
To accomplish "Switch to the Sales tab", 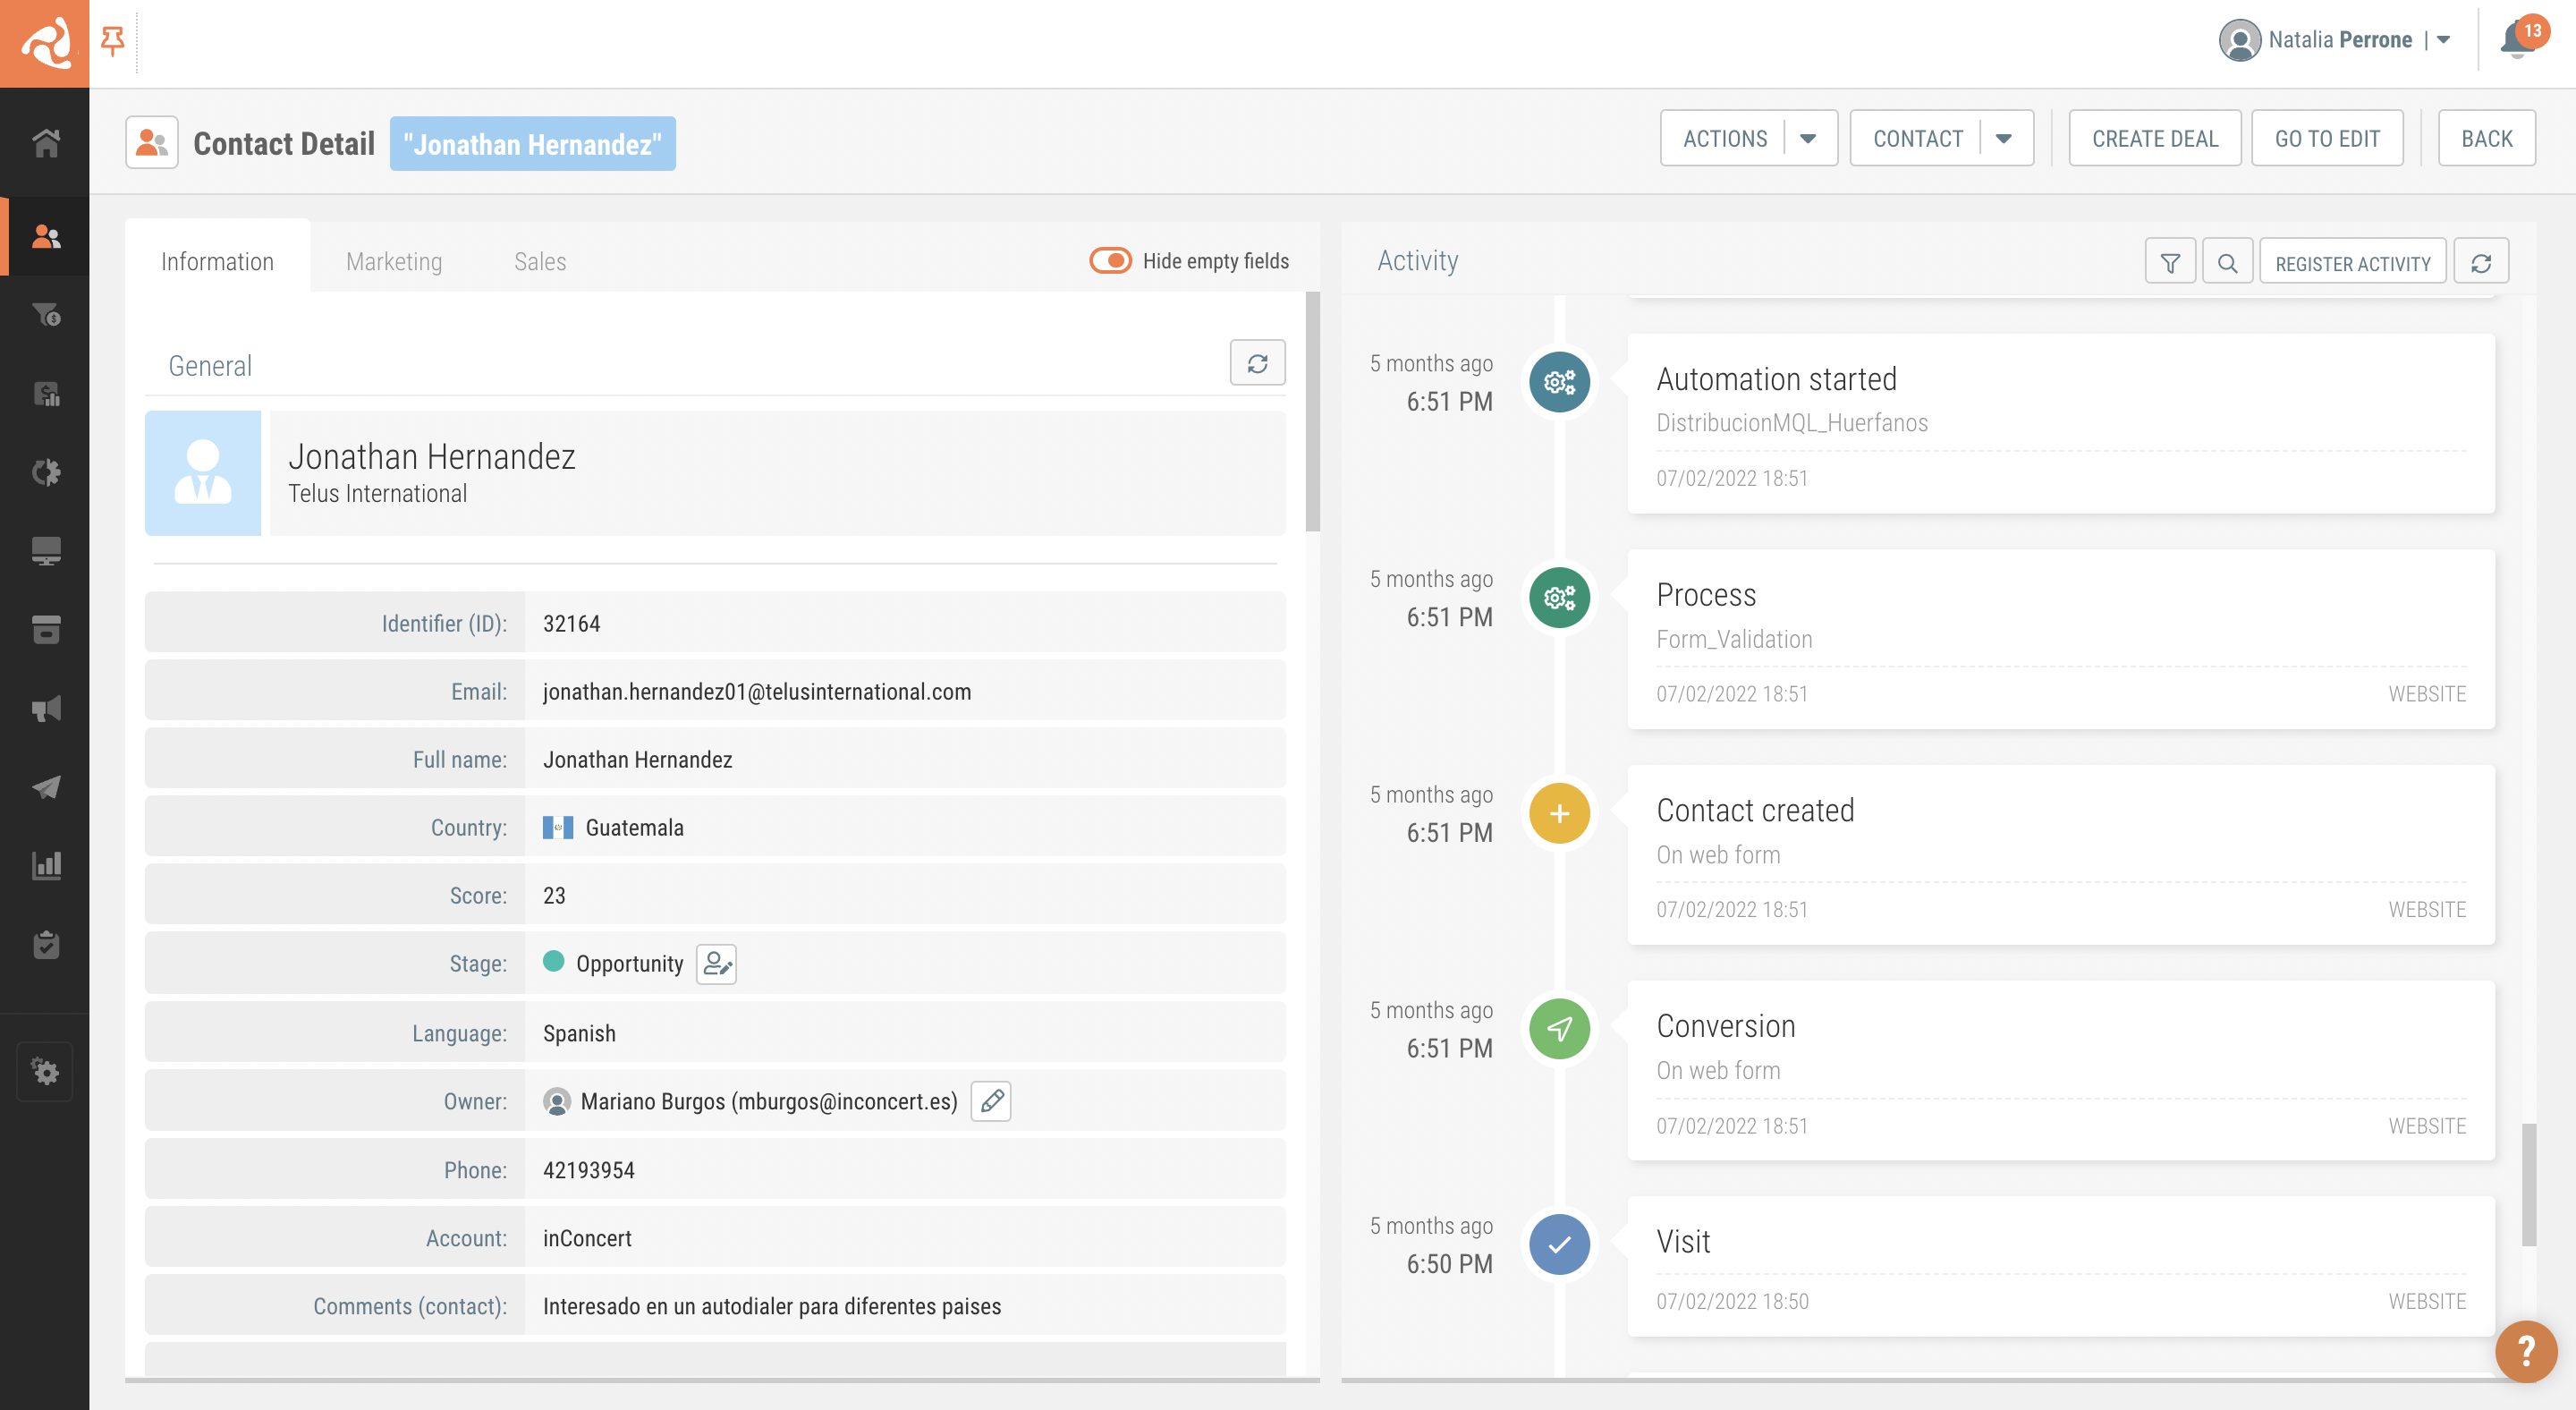I will [539, 261].
